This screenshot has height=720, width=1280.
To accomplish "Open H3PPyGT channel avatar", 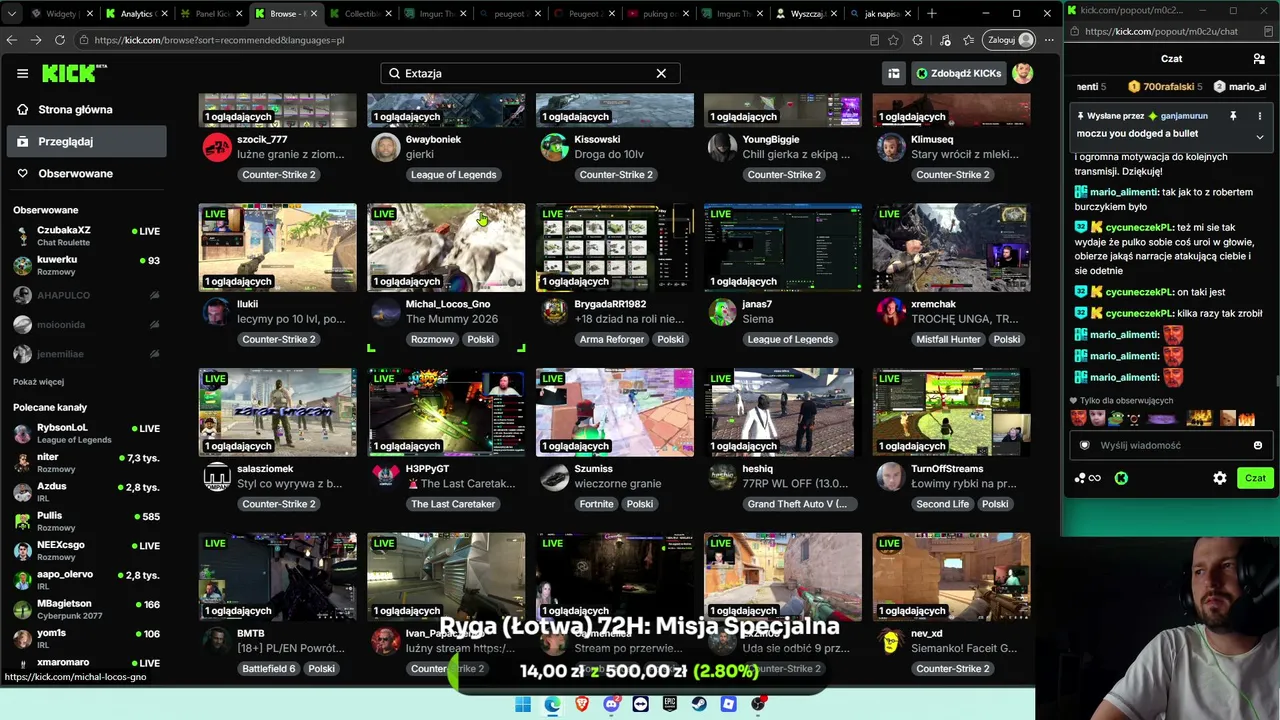I will pyautogui.click(x=385, y=476).
